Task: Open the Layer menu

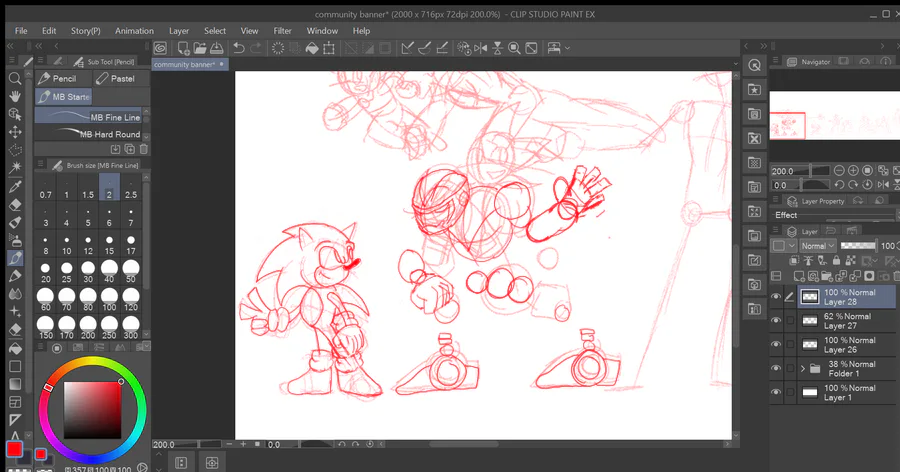Action: [179, 31]
